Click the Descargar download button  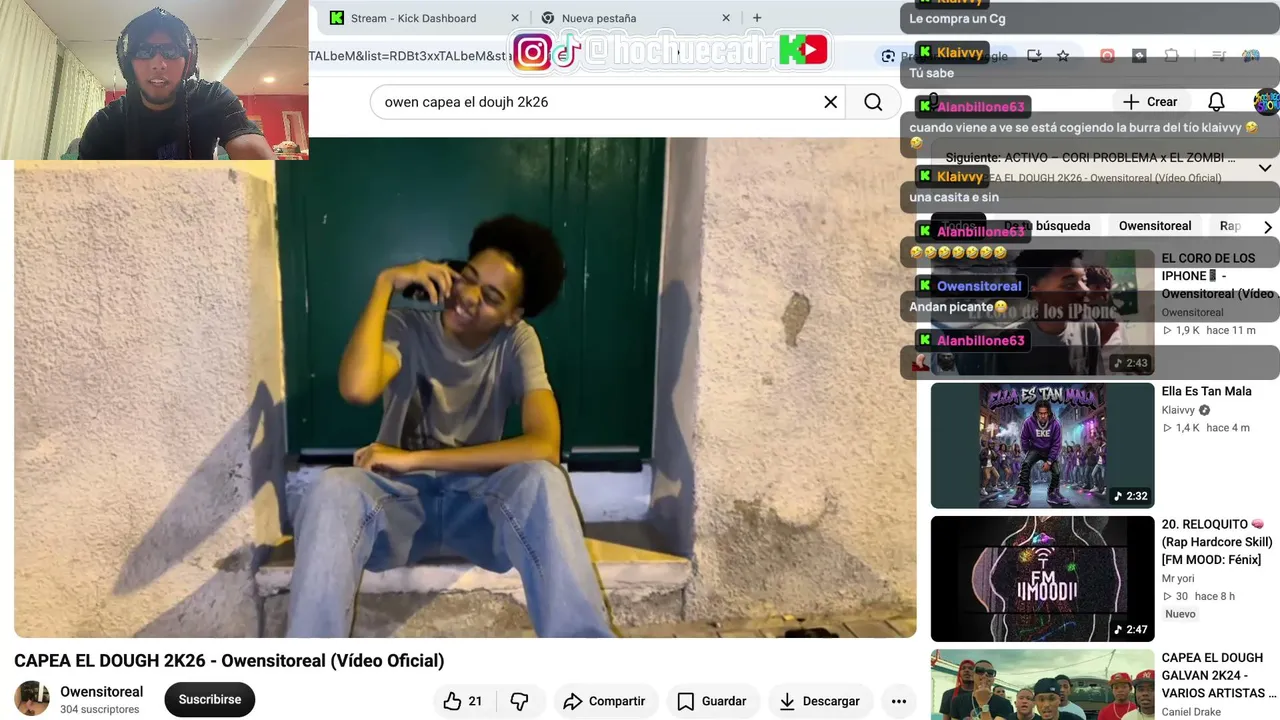click(820, 701)
